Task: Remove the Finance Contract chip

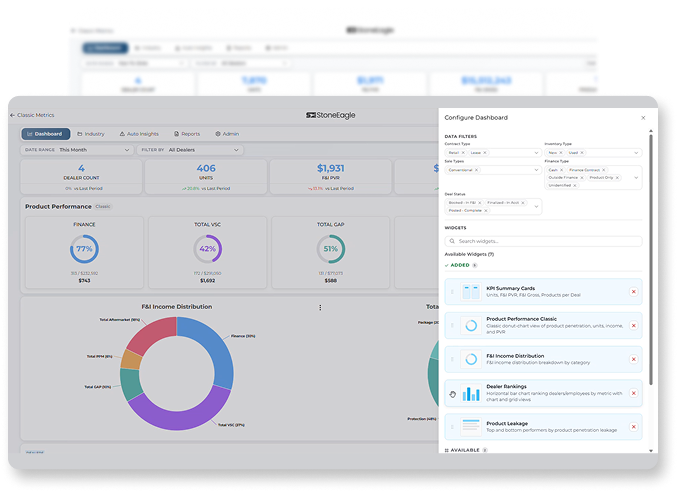Action: [604, 170]
